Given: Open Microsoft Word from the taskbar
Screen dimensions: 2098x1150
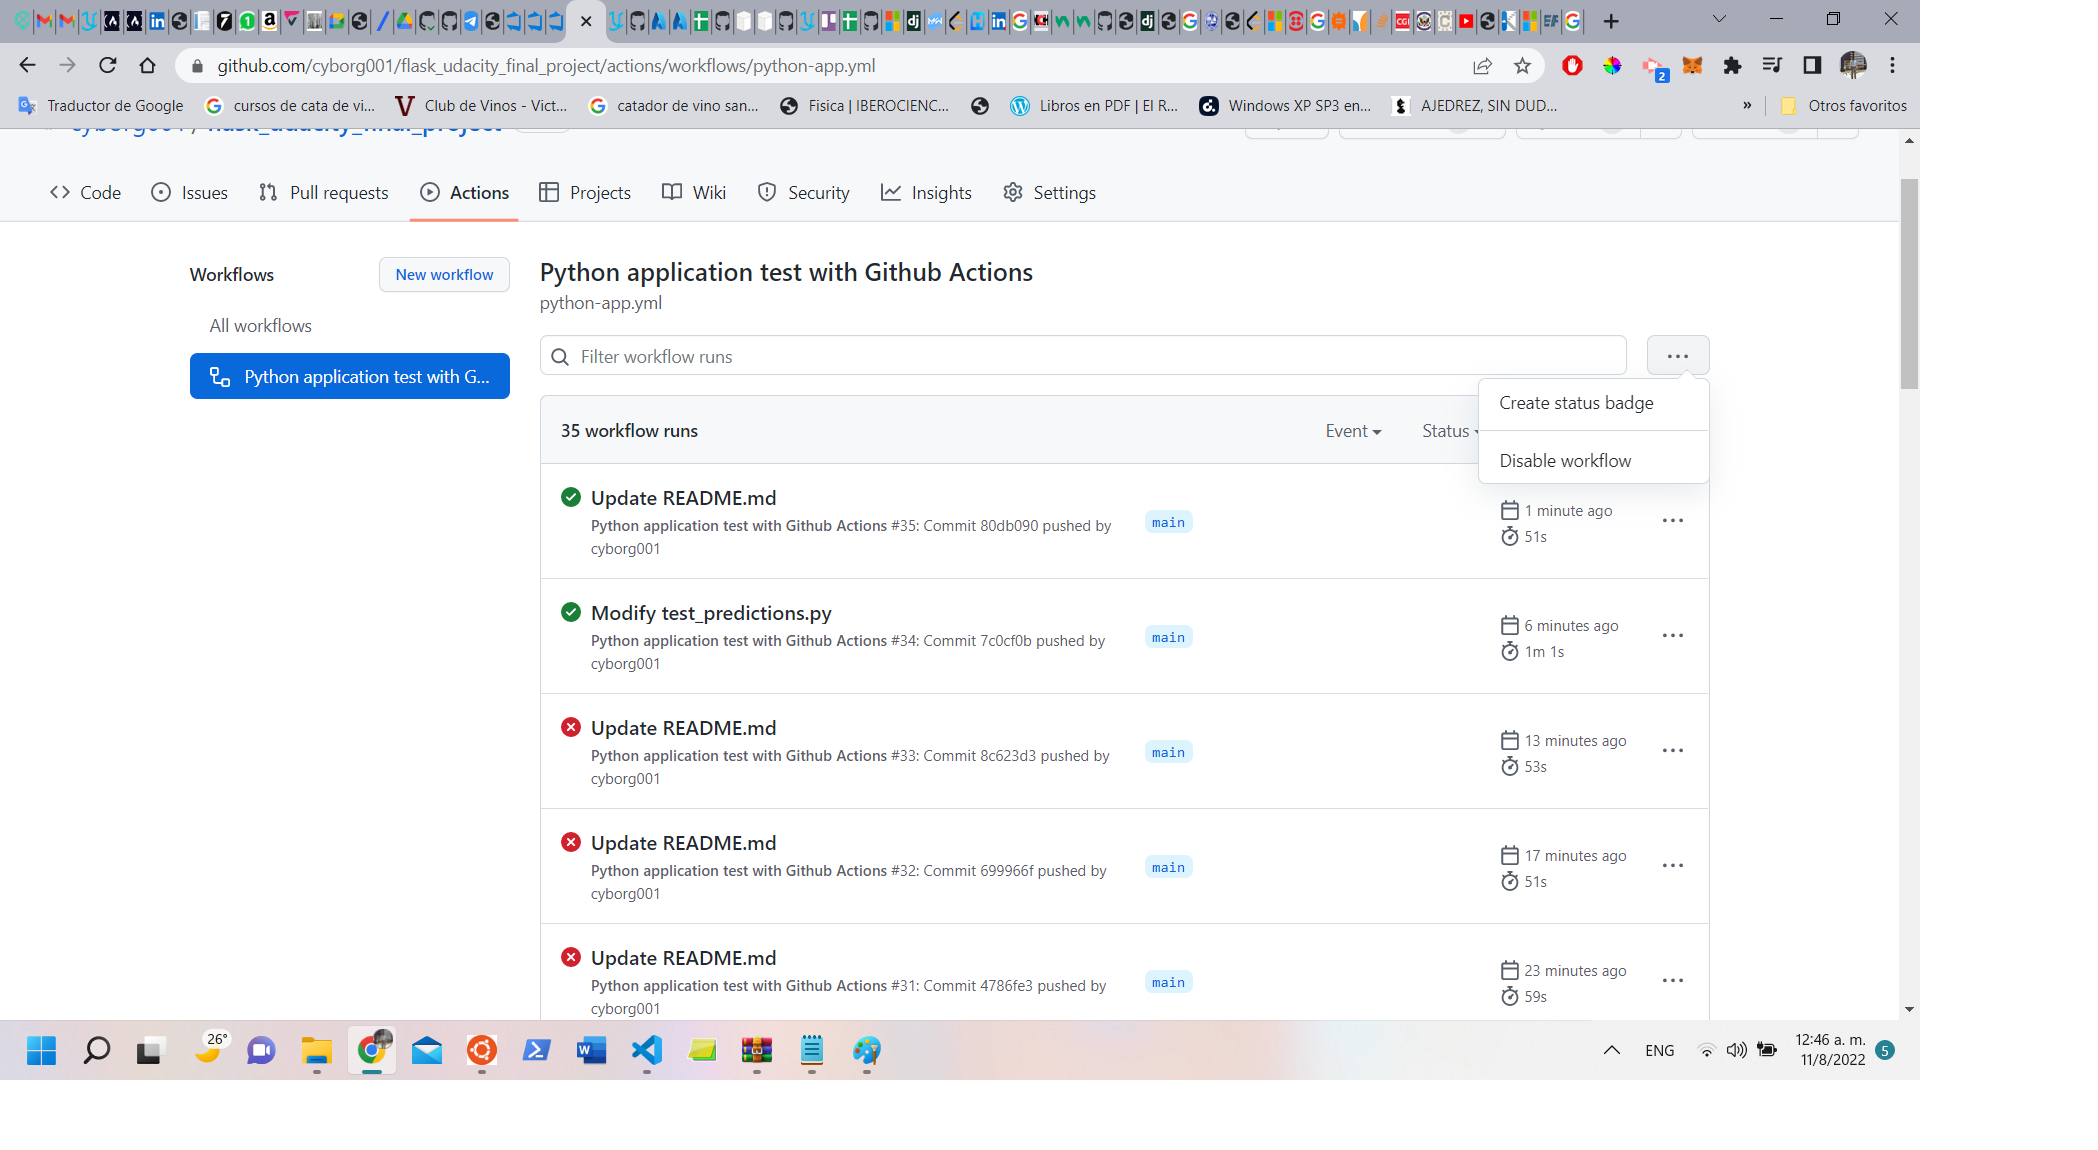Looking at the screenshot, I should point(591,1051).
